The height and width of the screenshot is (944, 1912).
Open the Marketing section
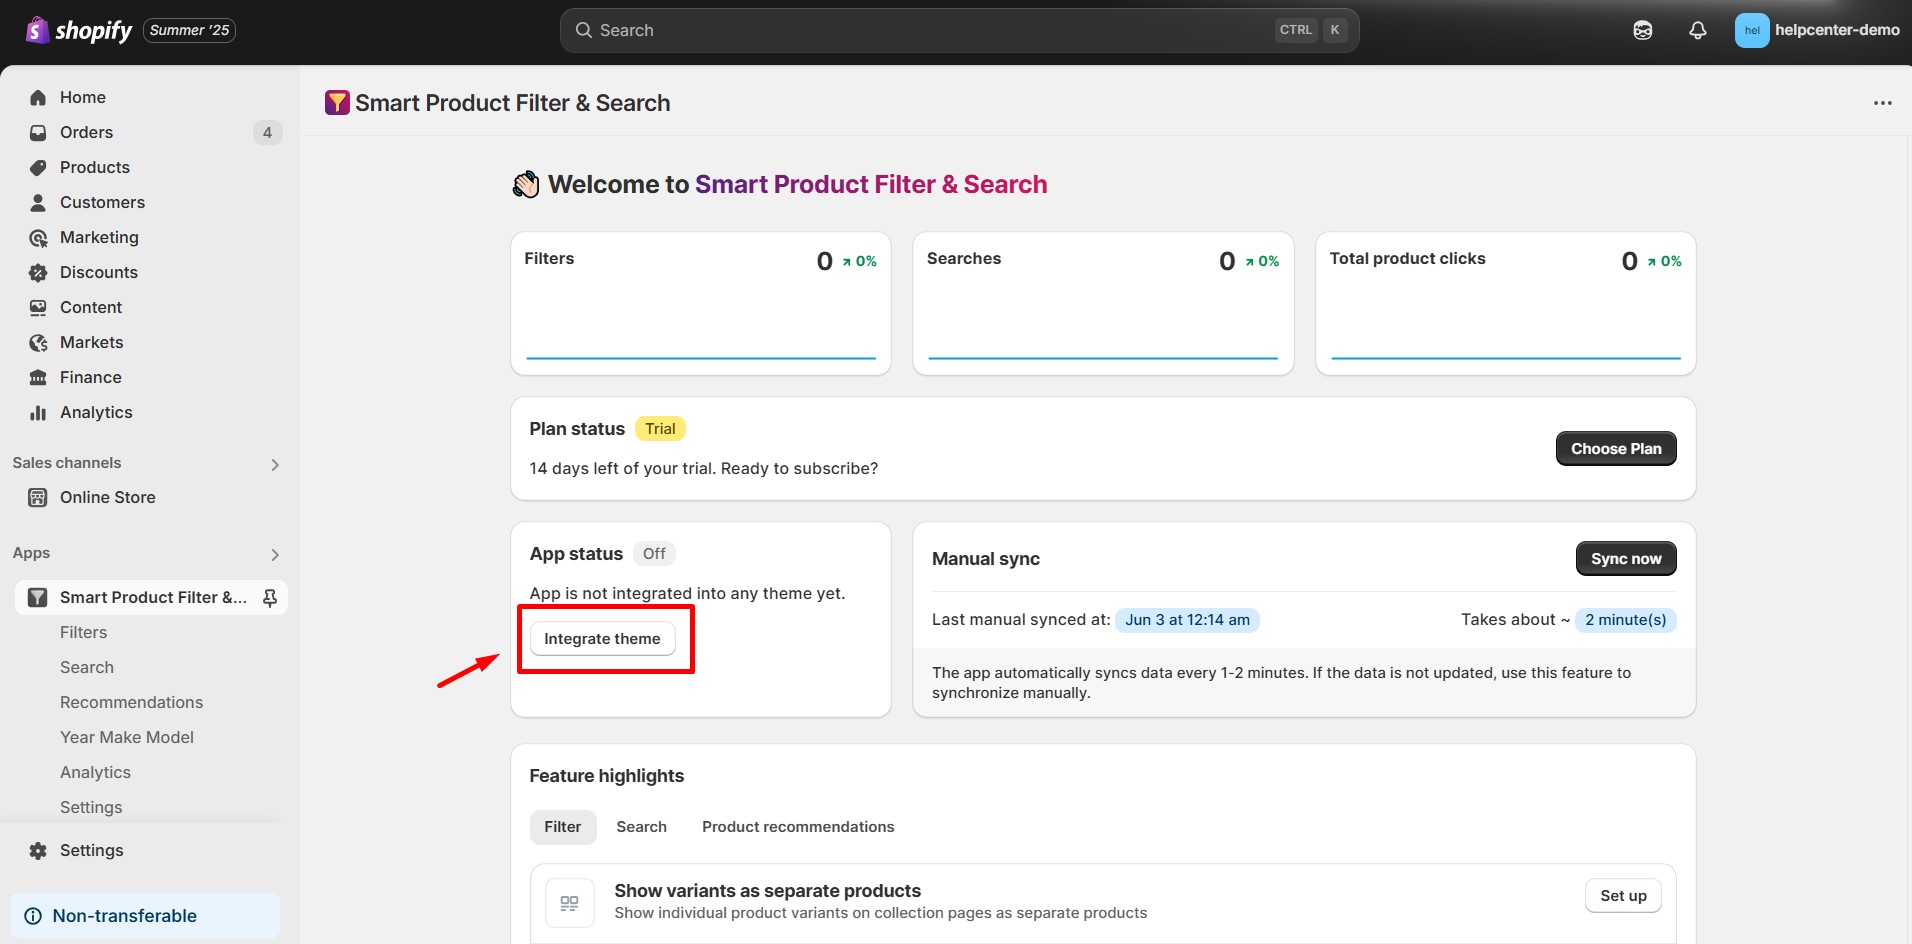99,237
